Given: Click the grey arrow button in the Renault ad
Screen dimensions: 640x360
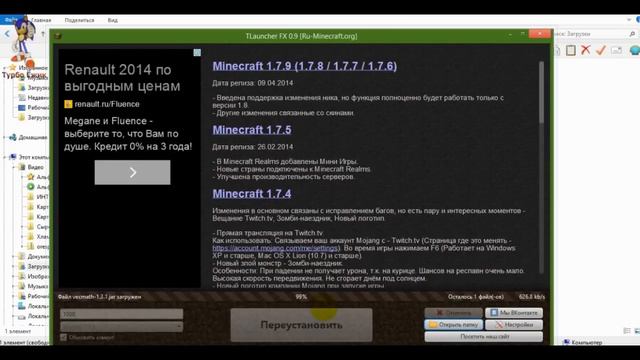Looking at the screenshot, I should (132, 172).
